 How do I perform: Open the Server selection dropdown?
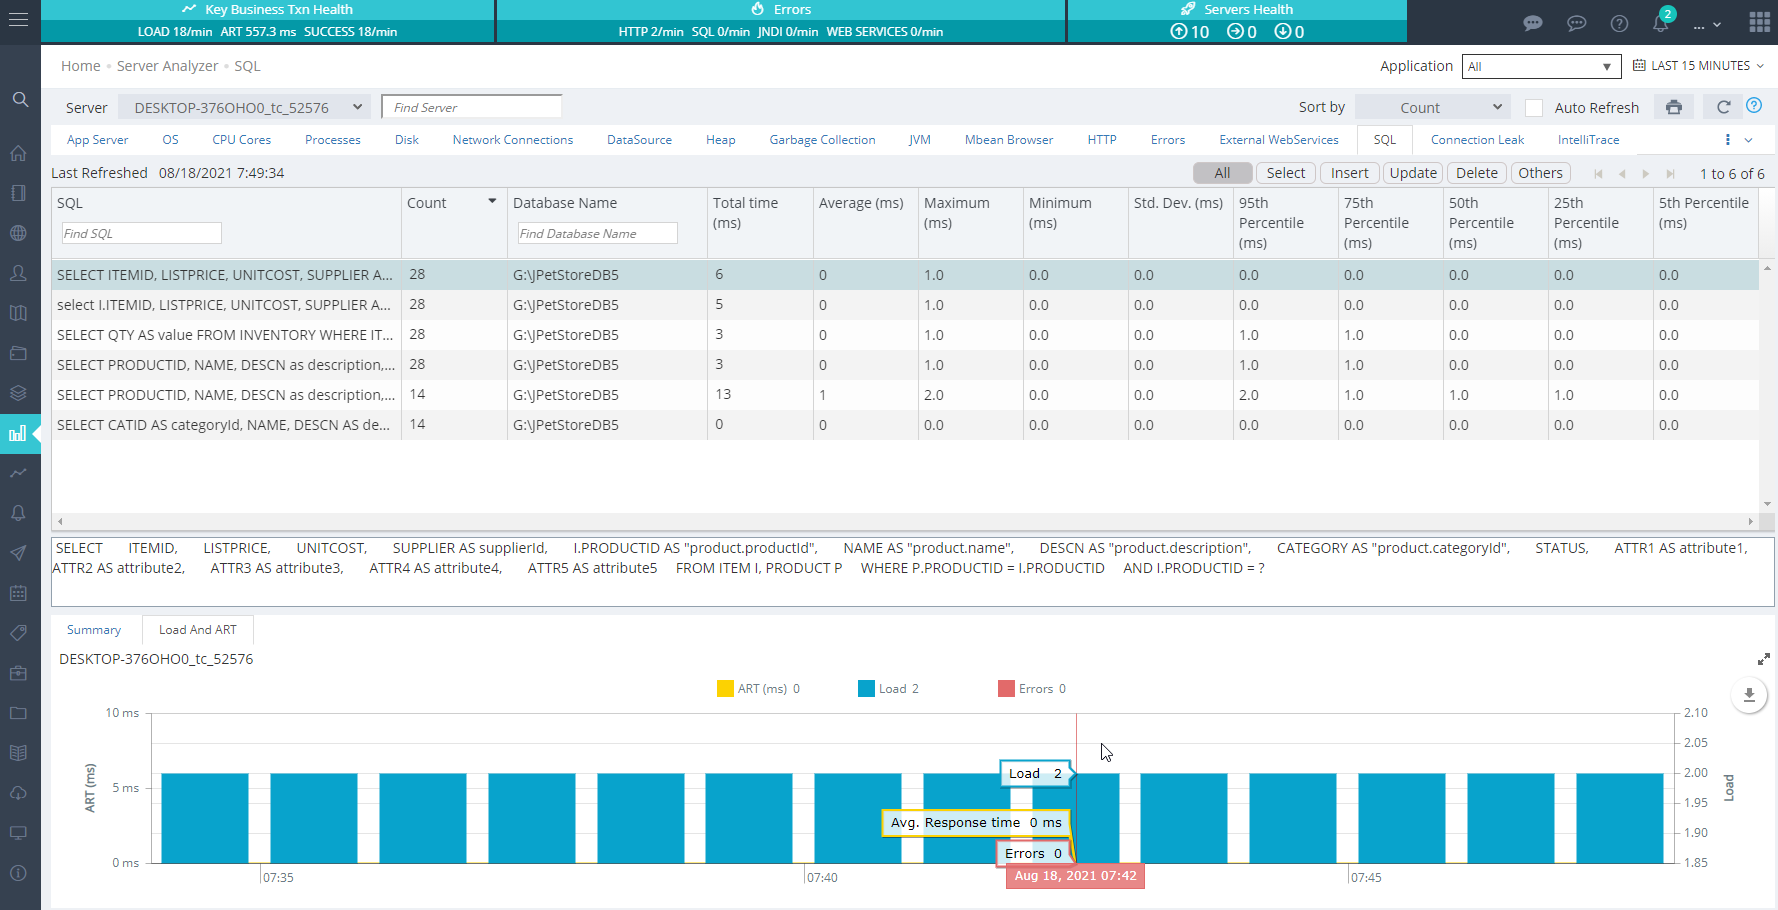point(245,107)
